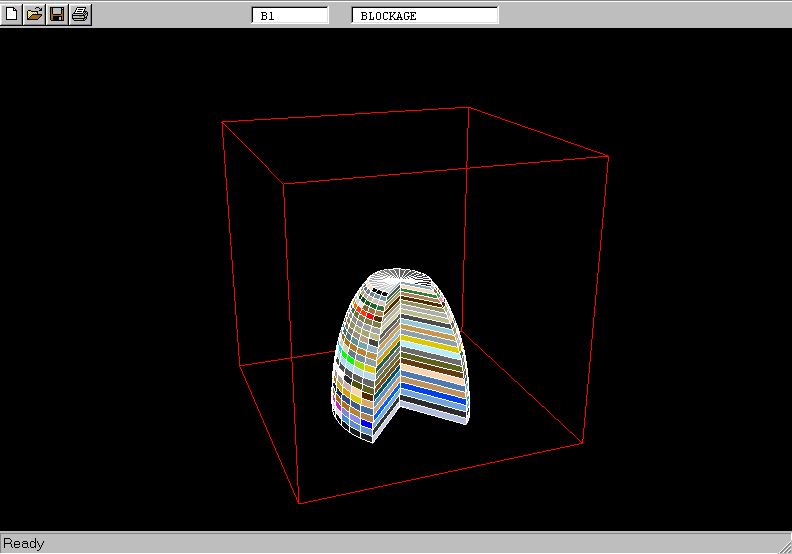Screen dimensions: 792x554
Task: Click the B1 text field
Action: pos(289,16)
